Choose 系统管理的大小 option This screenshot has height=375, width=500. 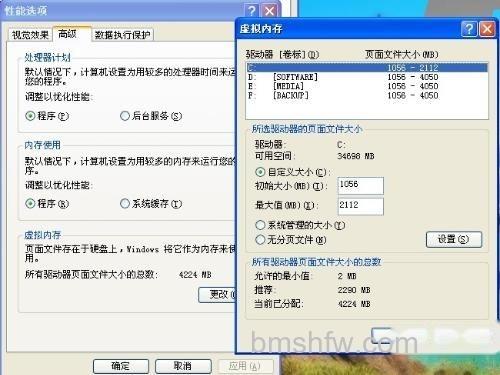[x=260, y=225]
